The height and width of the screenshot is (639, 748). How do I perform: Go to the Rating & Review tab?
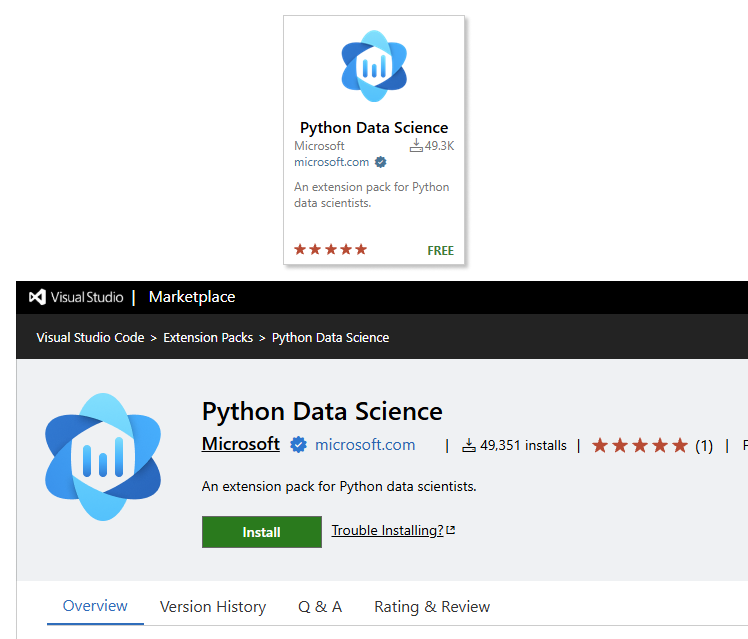click(432, 607)
